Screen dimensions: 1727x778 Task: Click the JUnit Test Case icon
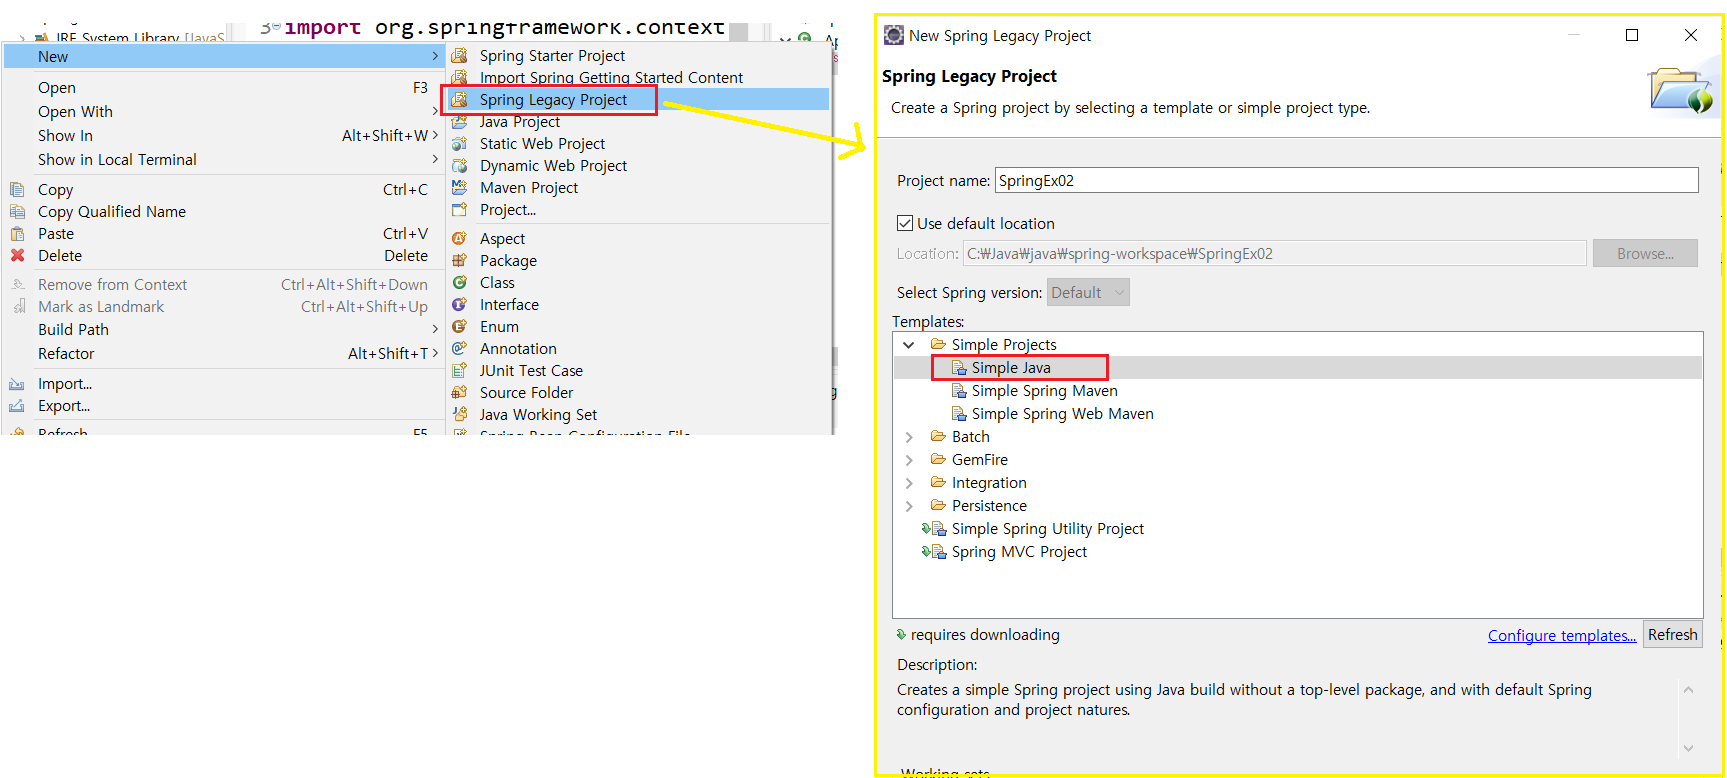pos(459,370)
